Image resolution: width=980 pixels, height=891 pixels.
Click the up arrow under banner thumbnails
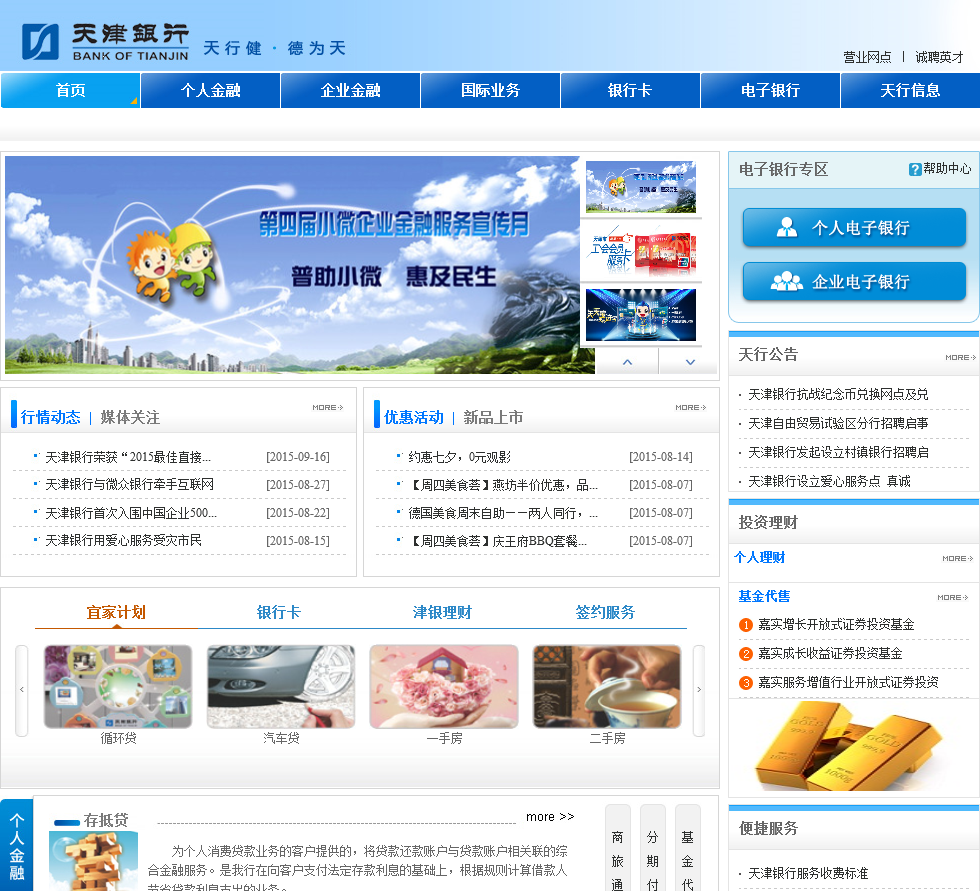click(x=628, y=362)
